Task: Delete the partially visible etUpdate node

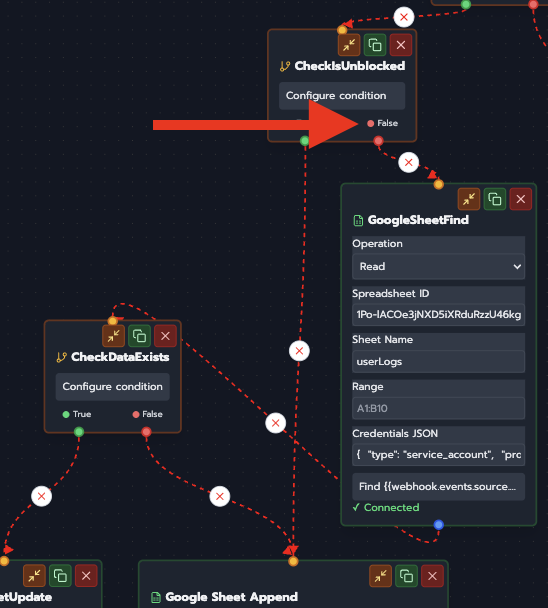Action: [x=86, y=576]
